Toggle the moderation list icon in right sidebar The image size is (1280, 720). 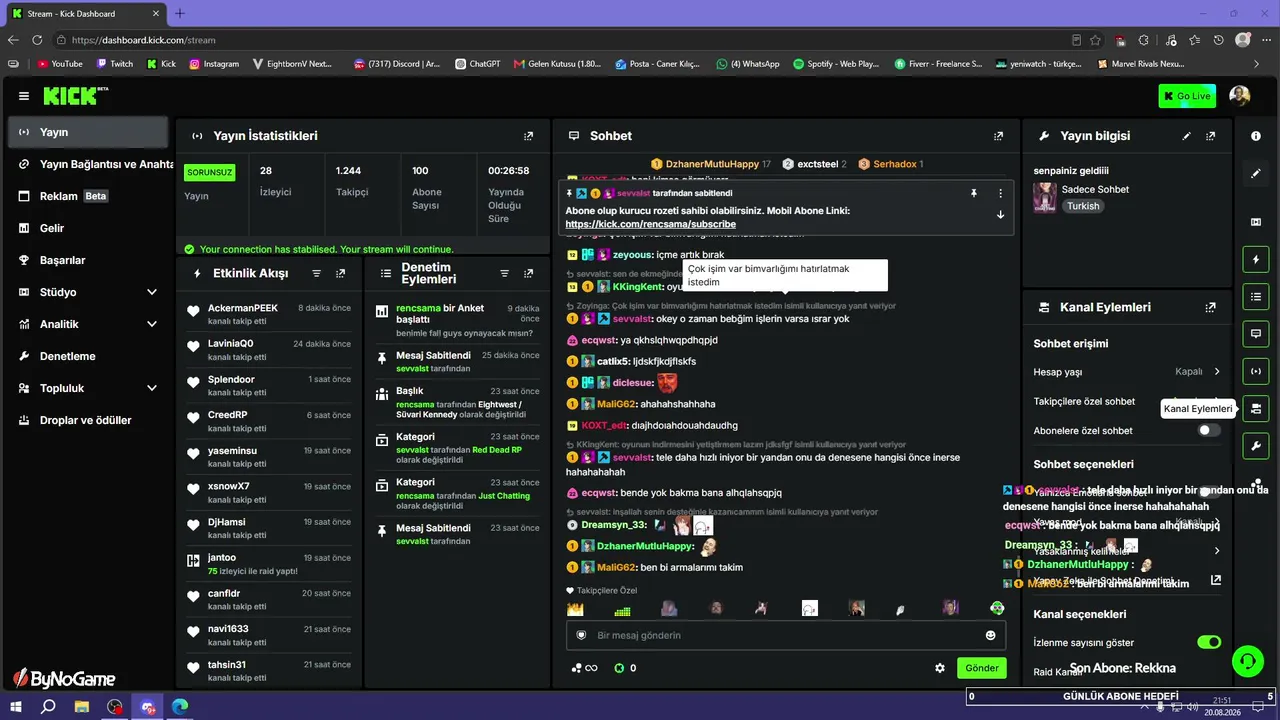1256,297
